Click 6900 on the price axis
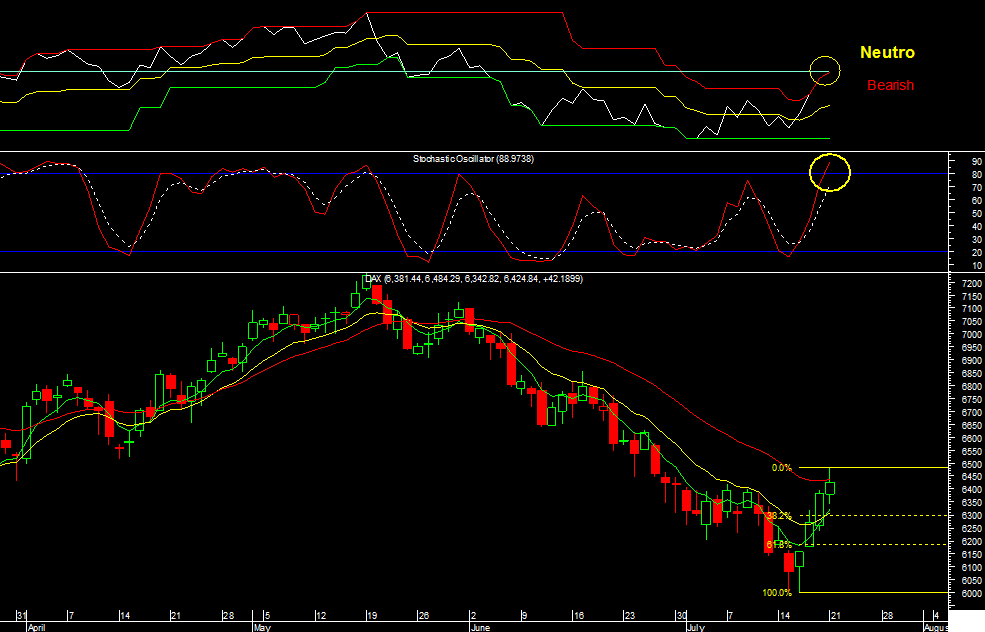This screenshot has width=985, height=632. click(x=971, y=361)
